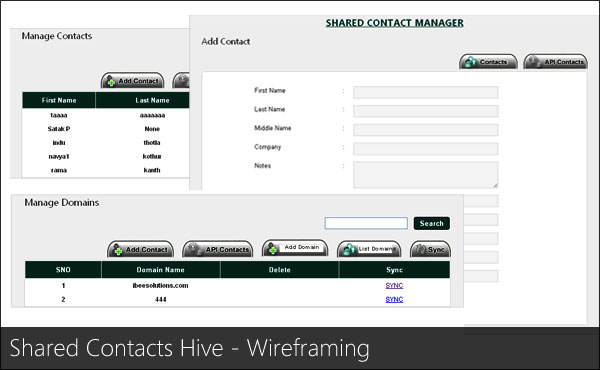This screenshot has width=600, height=370.
Task: Select first name 'Satak P' row
Action: [x=59, y=129]
